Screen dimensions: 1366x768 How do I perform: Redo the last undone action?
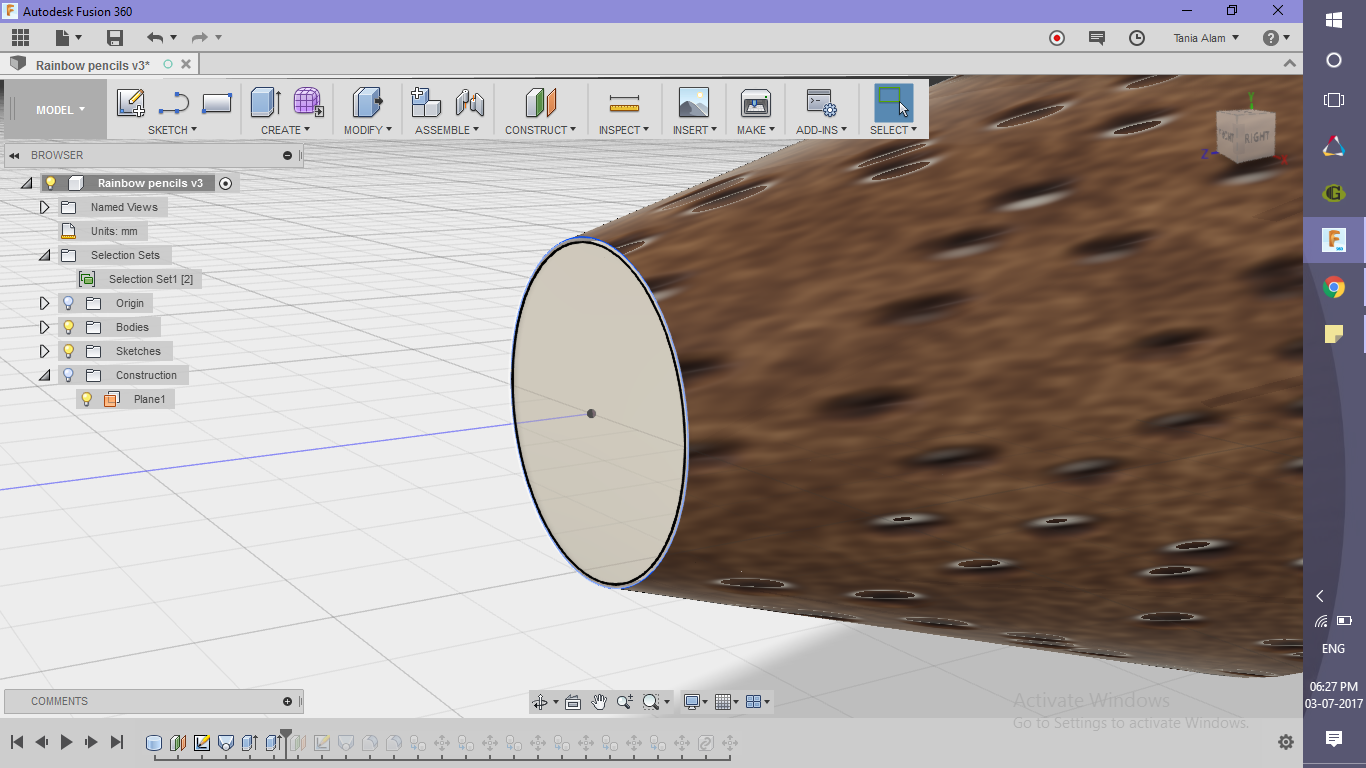[x=199, y=38]
